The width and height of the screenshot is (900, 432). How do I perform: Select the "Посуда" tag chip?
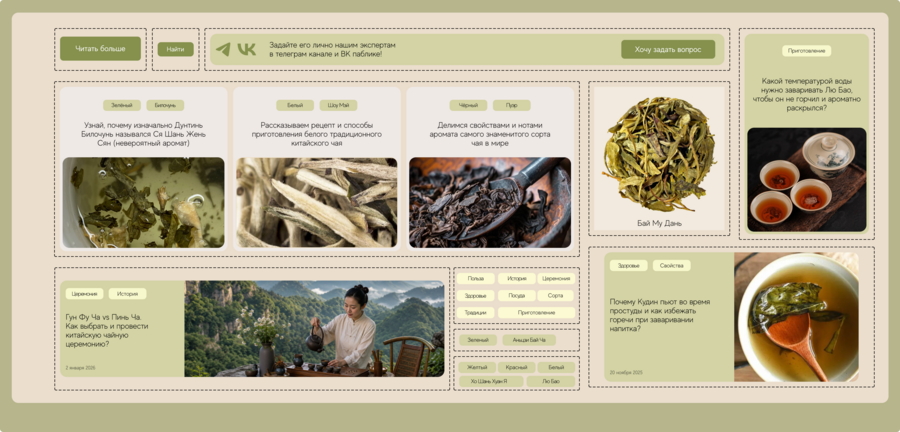pos(517,296)
